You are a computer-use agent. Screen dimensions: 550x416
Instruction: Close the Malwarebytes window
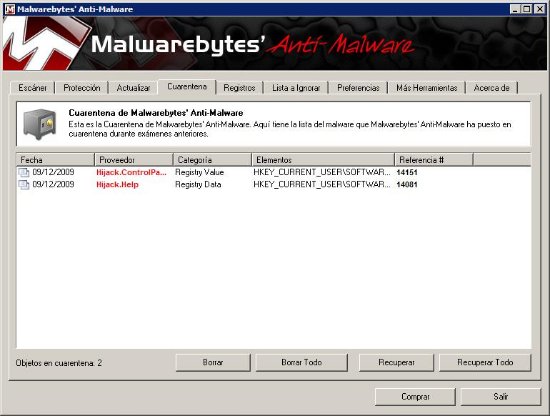539,9
